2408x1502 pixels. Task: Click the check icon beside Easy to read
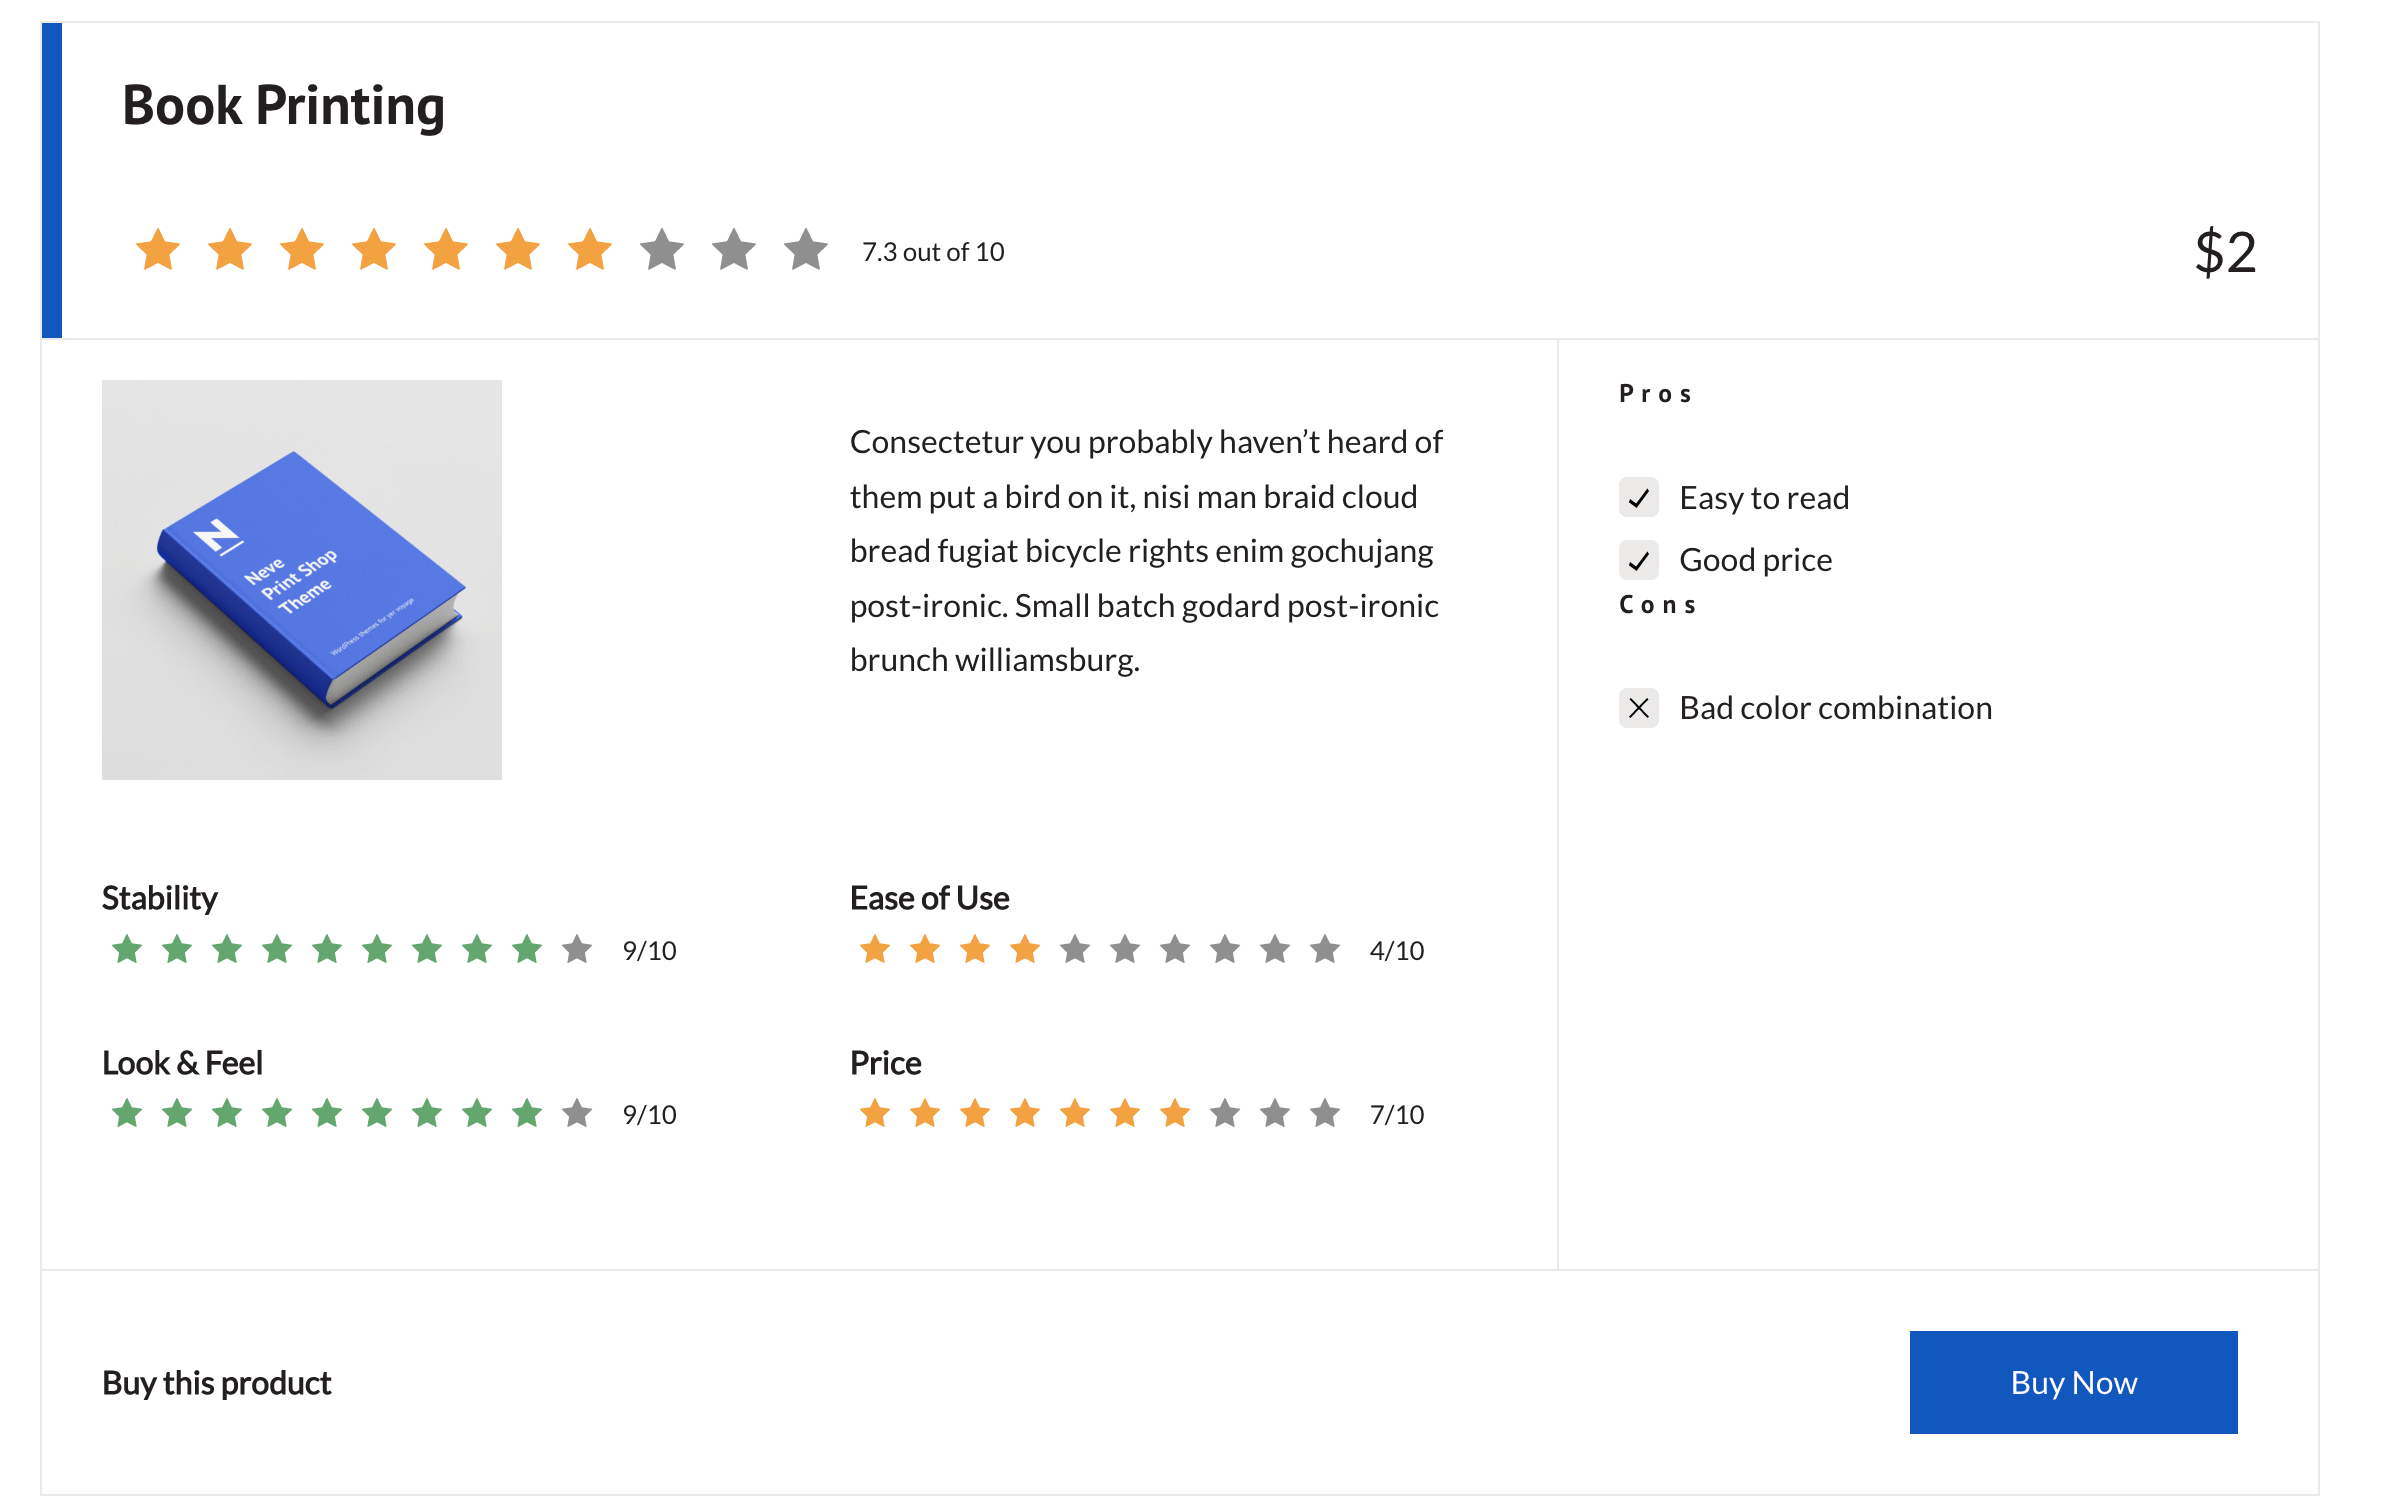pyautogui.click(x=1638, y=498)
